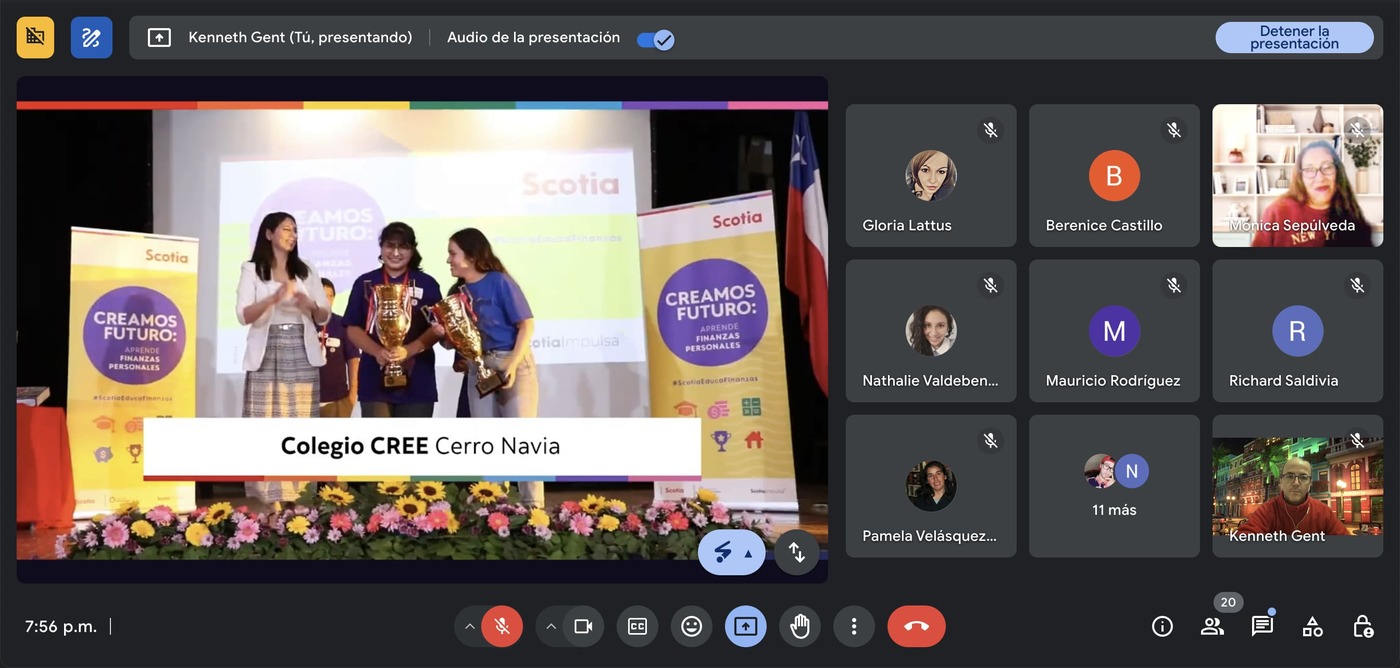The height and width of the screenshot is (668, 1400).
Task: Open the "11 más" participants tile
Action: coord(1114,486)
